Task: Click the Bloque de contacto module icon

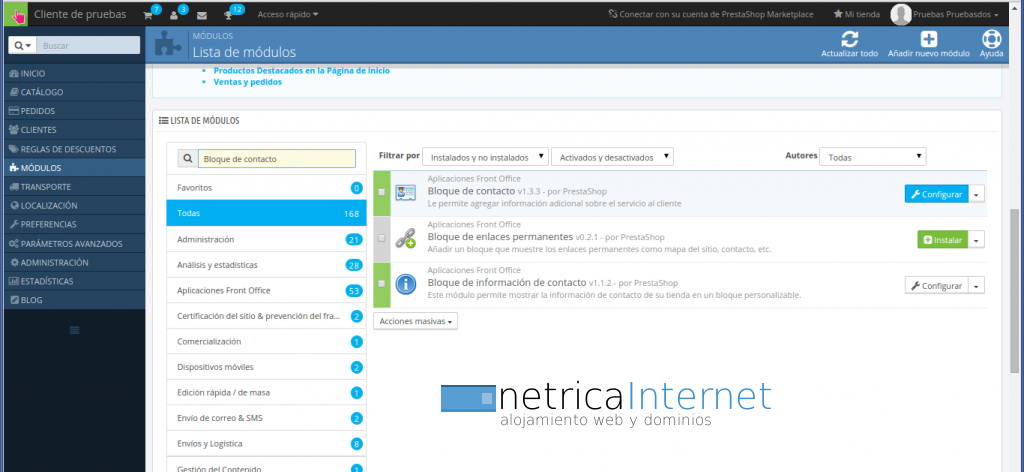Action: point(406,193)
